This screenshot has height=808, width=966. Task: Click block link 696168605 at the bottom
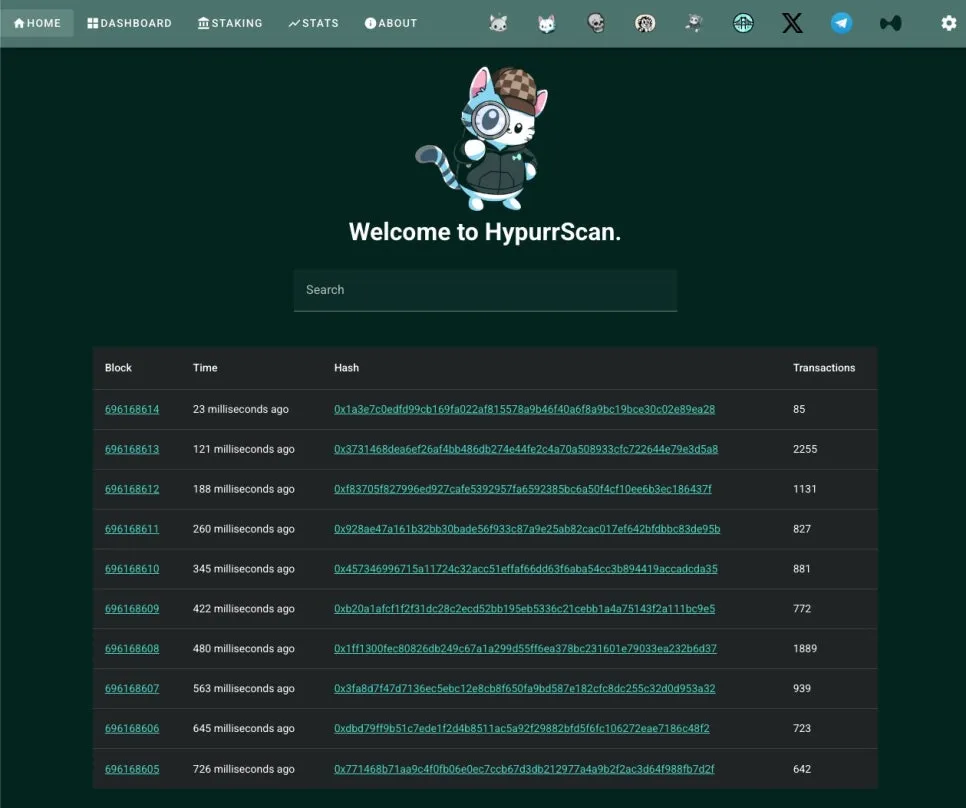click(132, 769)
